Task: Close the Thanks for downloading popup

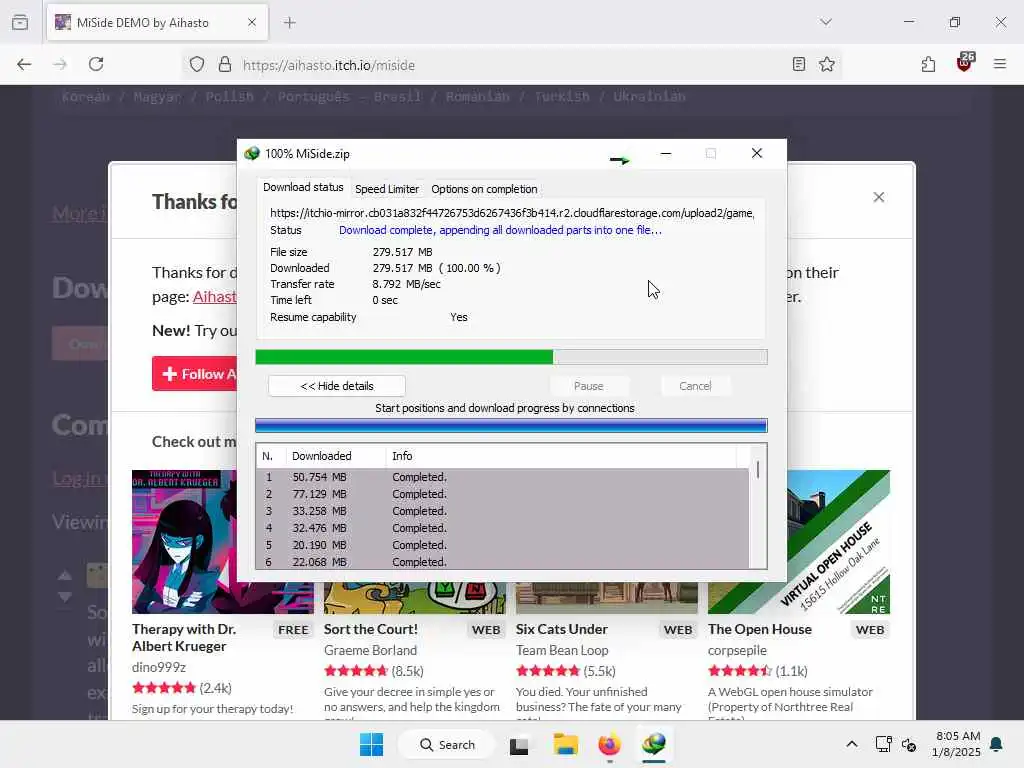Action: 878,197
